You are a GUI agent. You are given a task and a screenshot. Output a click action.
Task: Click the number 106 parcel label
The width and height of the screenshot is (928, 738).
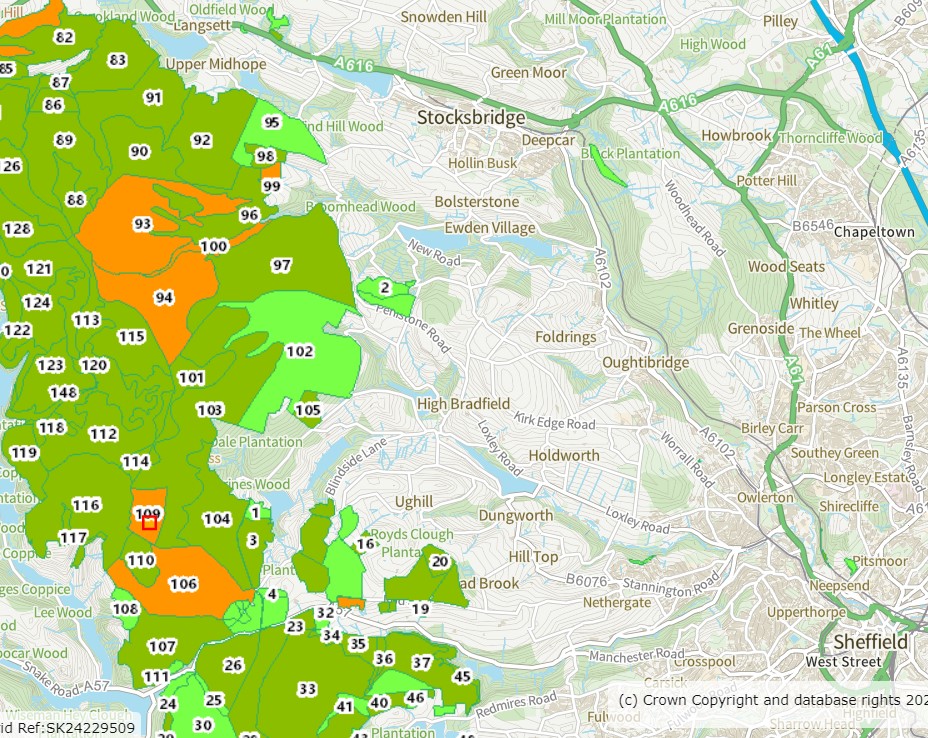pos(183,583)
